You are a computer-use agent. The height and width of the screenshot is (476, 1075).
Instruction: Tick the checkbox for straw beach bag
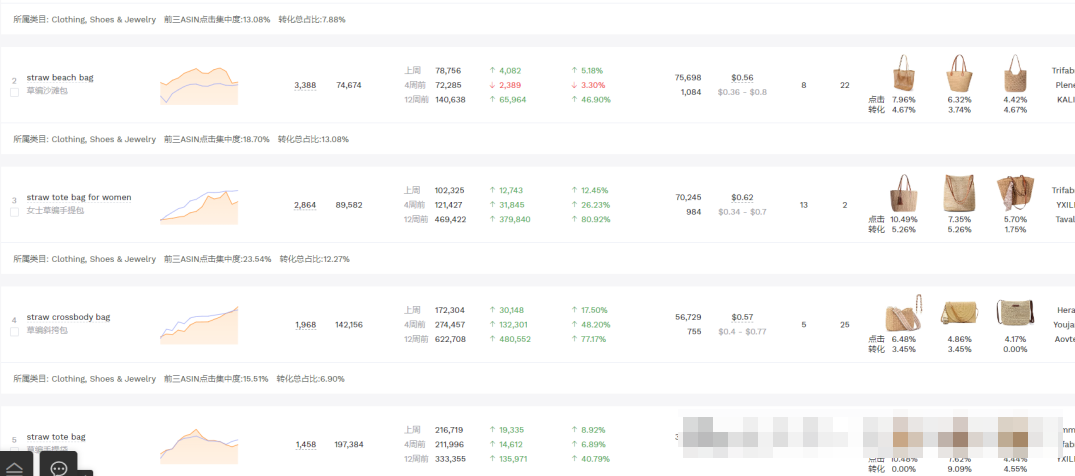coord(14,92)
